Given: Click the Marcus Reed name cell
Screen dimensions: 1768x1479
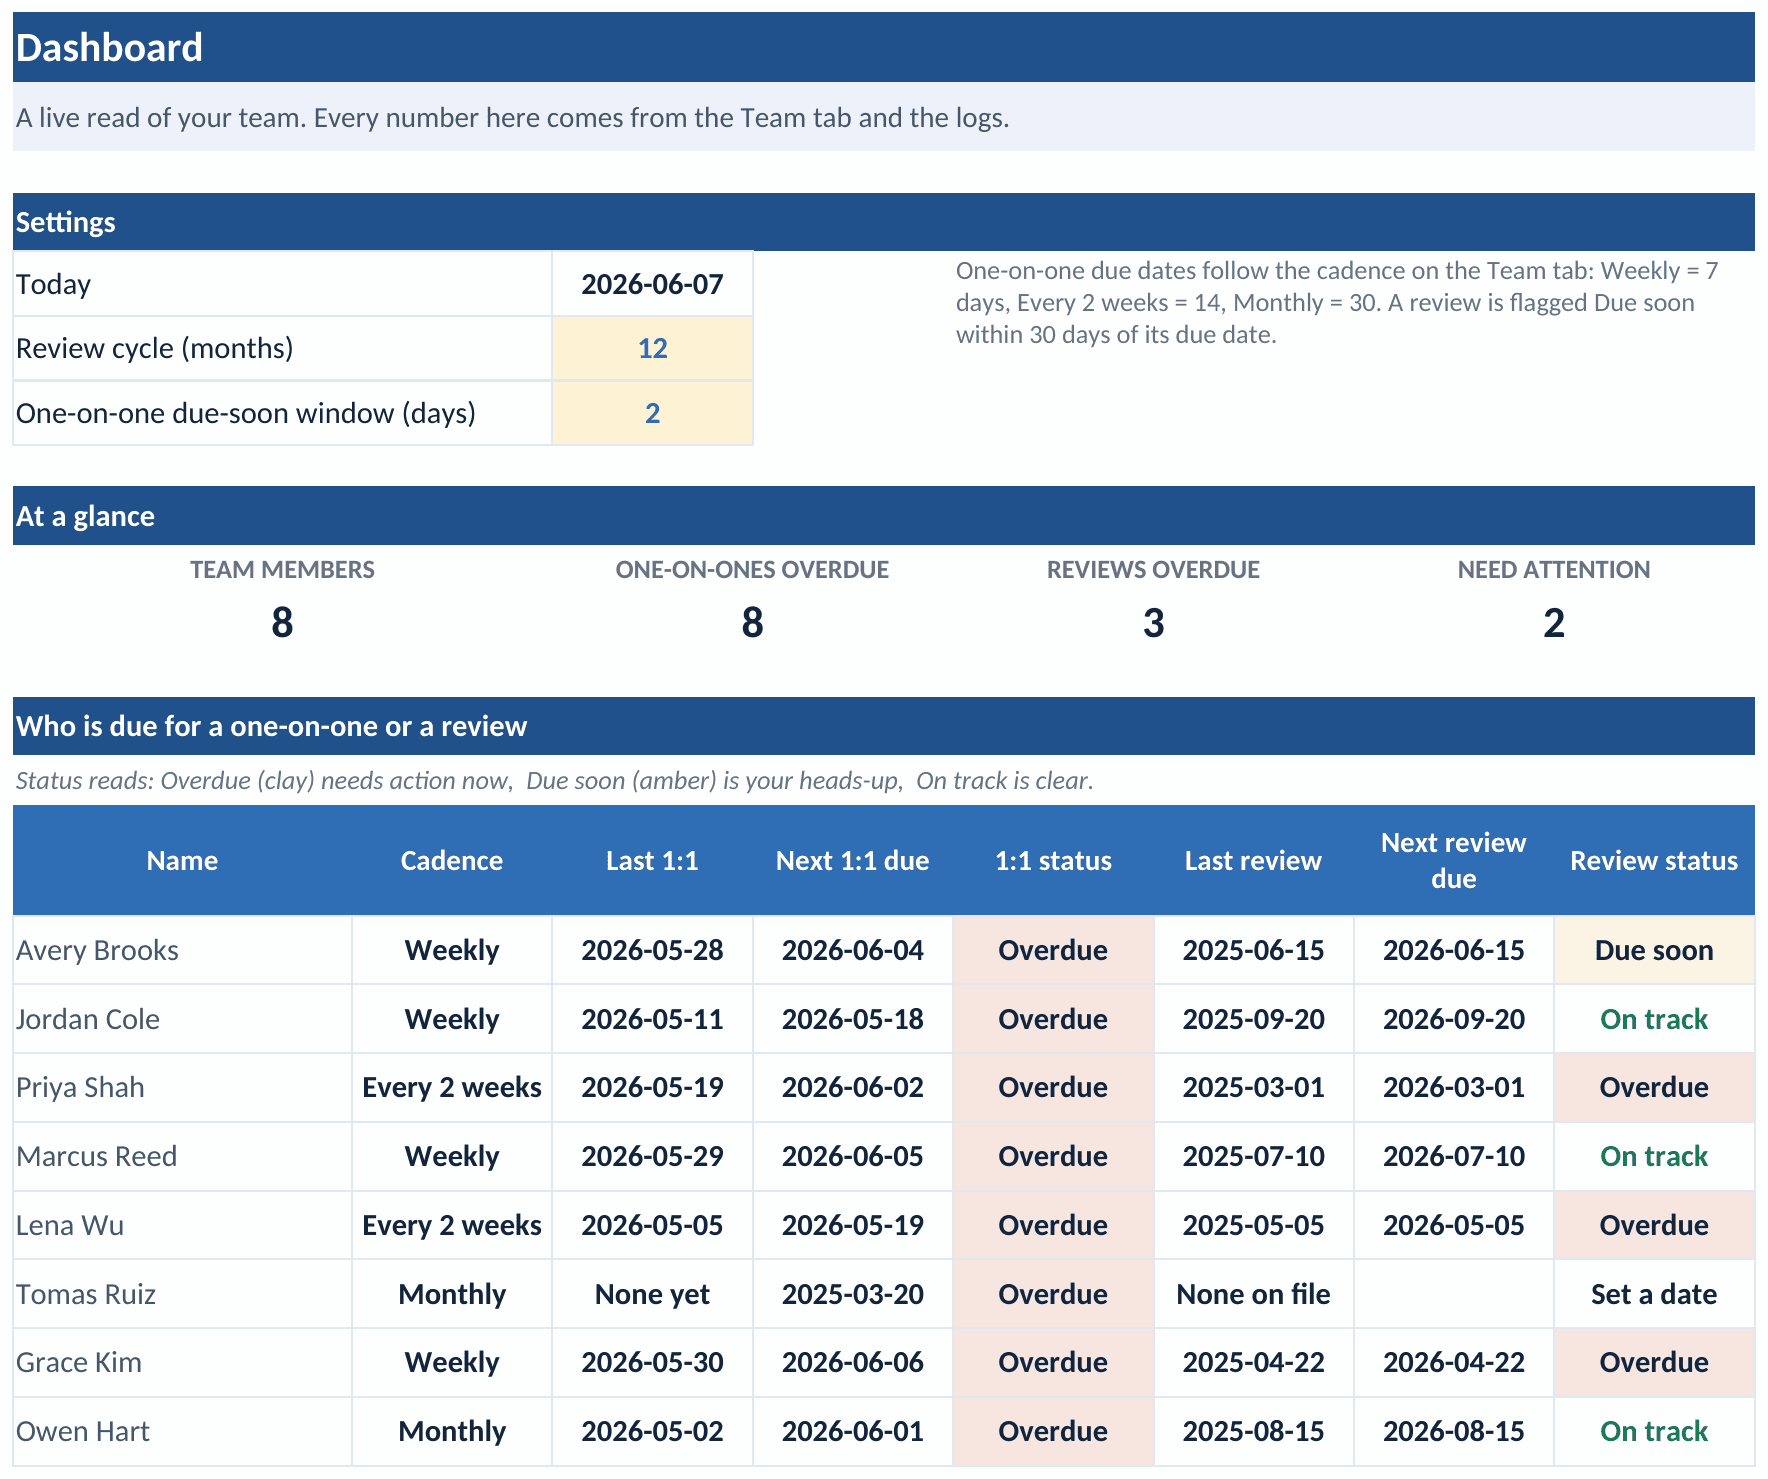Looking at the screenshot, I should [x=182, y=1156].
